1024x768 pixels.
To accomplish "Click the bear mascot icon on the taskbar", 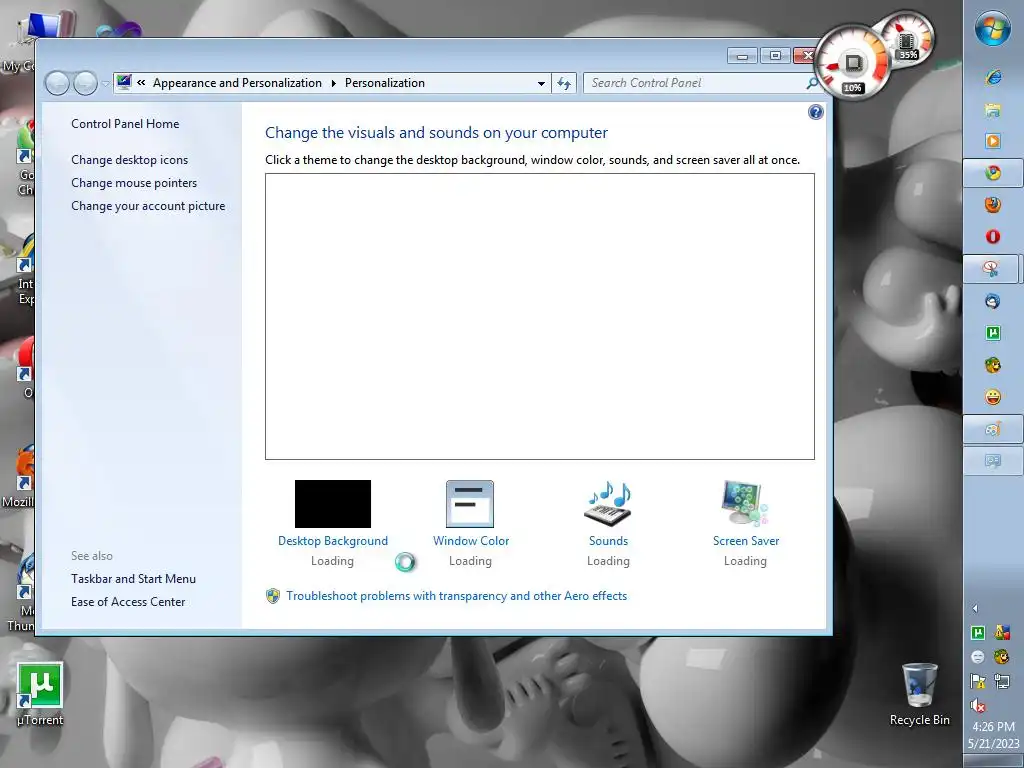I will 993,365.
